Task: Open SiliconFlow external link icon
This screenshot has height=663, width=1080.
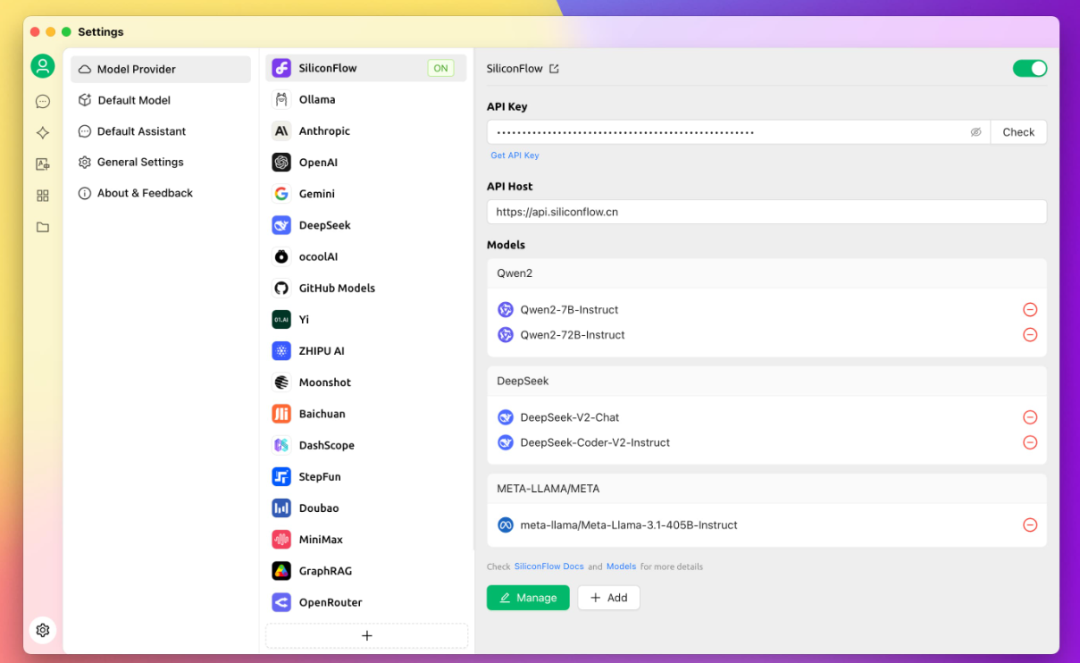Action: (554, 69)
